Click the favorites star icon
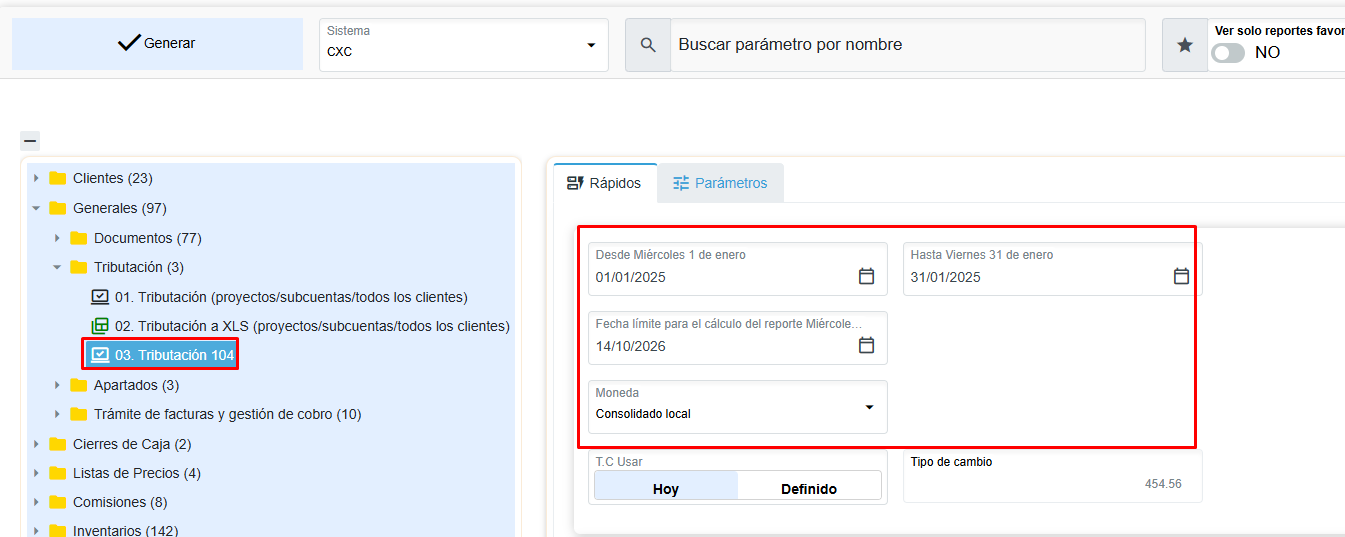This screenshot has height=537, width=1345. [1185, 45]
